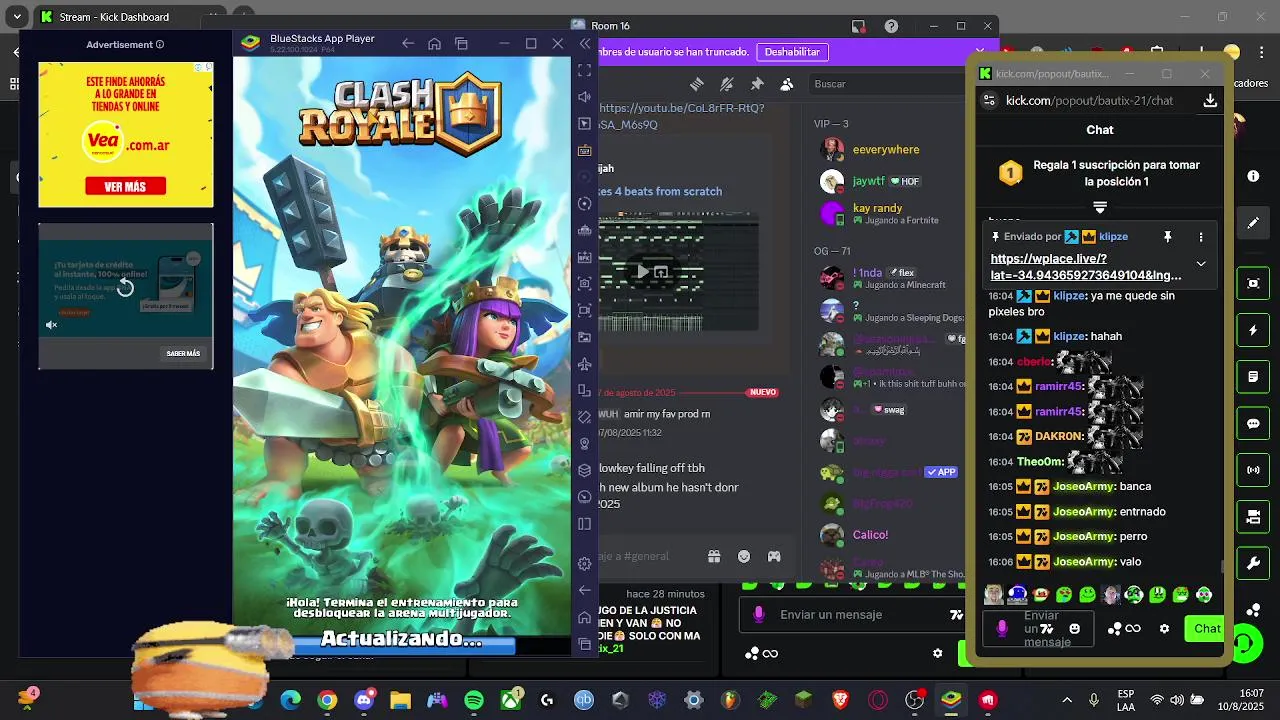The image size is (1280, 720).
Task: Click the chat bubble icon in right rail
Action: pos(1253,423)
